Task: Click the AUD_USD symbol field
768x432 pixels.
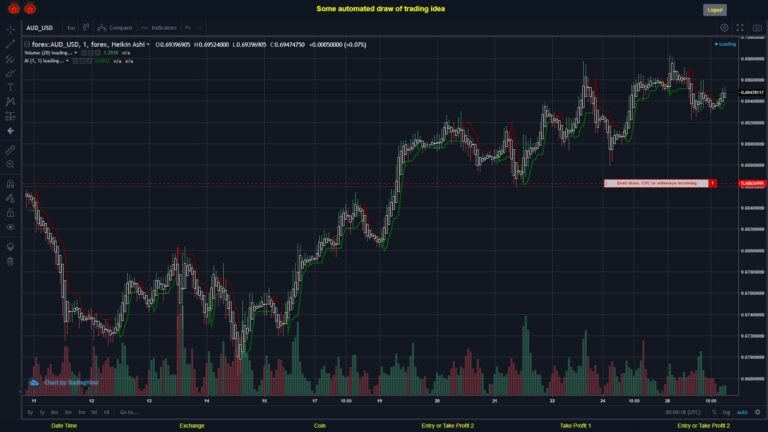Action: [40, 28]
